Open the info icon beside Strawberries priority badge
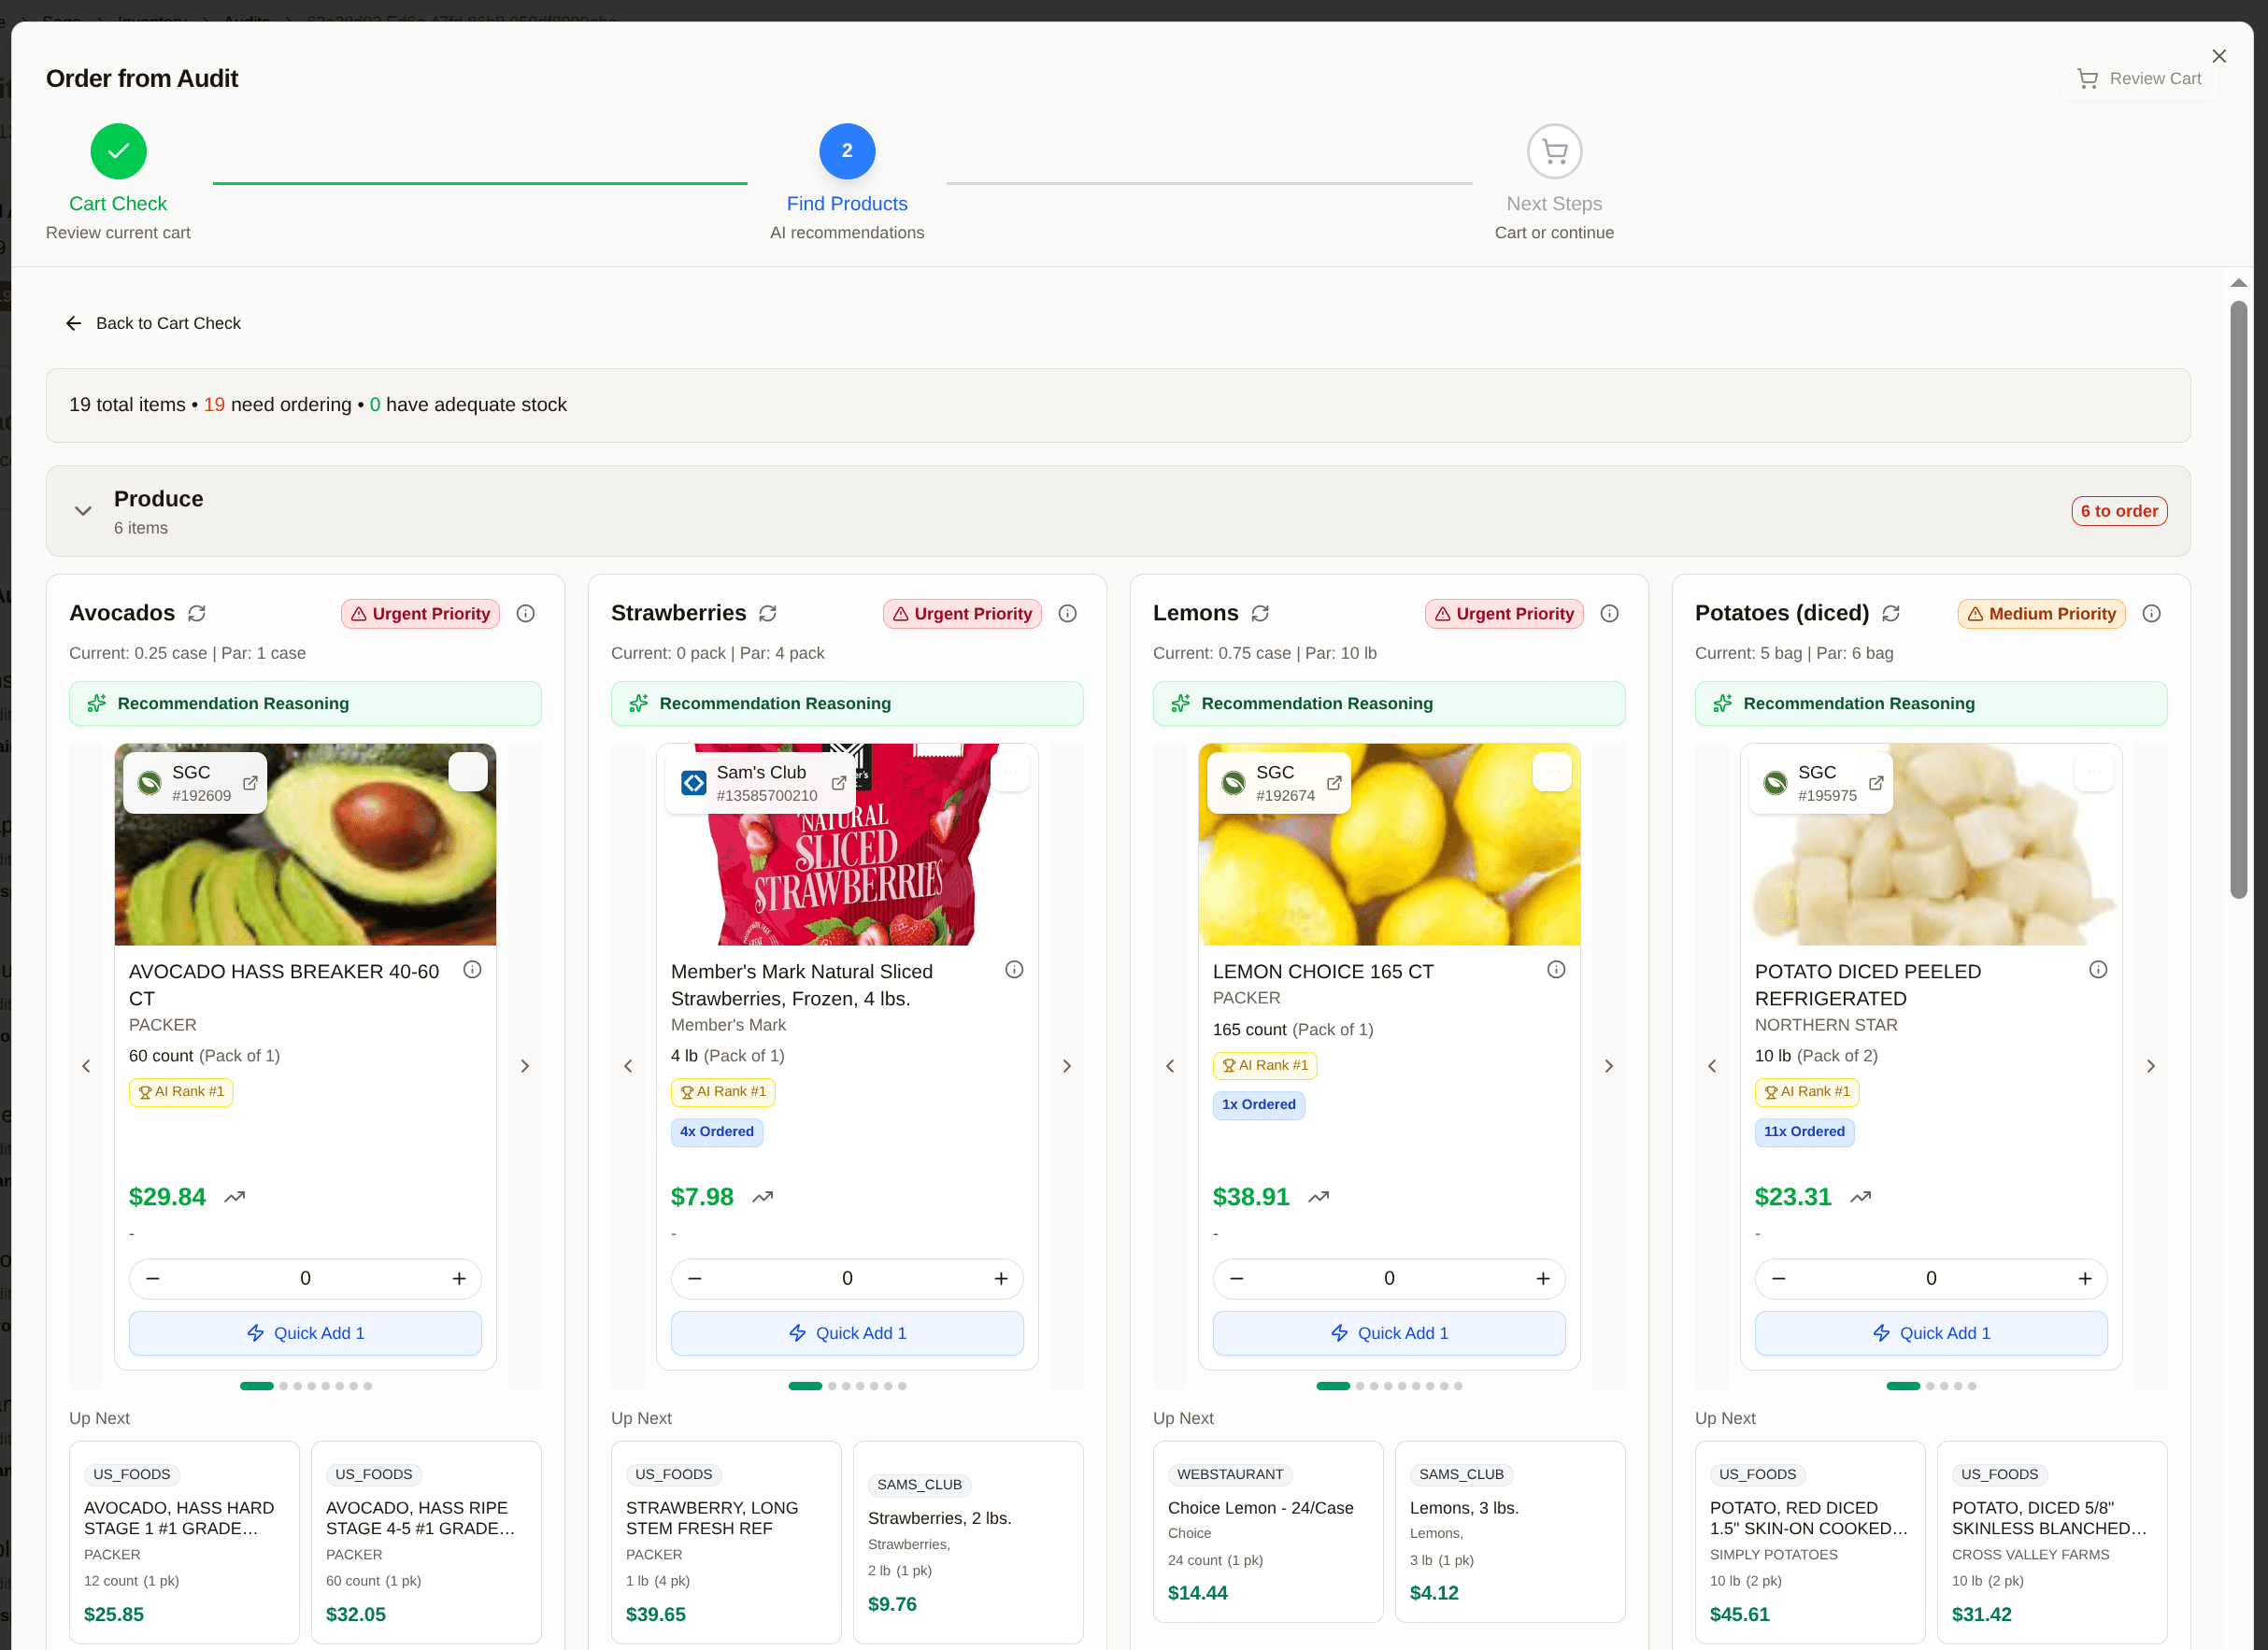The image size is (2268, 1650). [1067, 613]
